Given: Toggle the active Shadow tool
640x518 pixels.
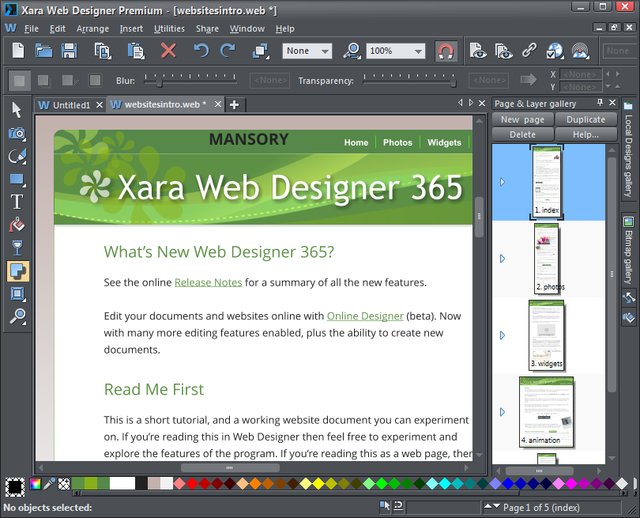Looking at the screenshot, I should tap(17, 270).
